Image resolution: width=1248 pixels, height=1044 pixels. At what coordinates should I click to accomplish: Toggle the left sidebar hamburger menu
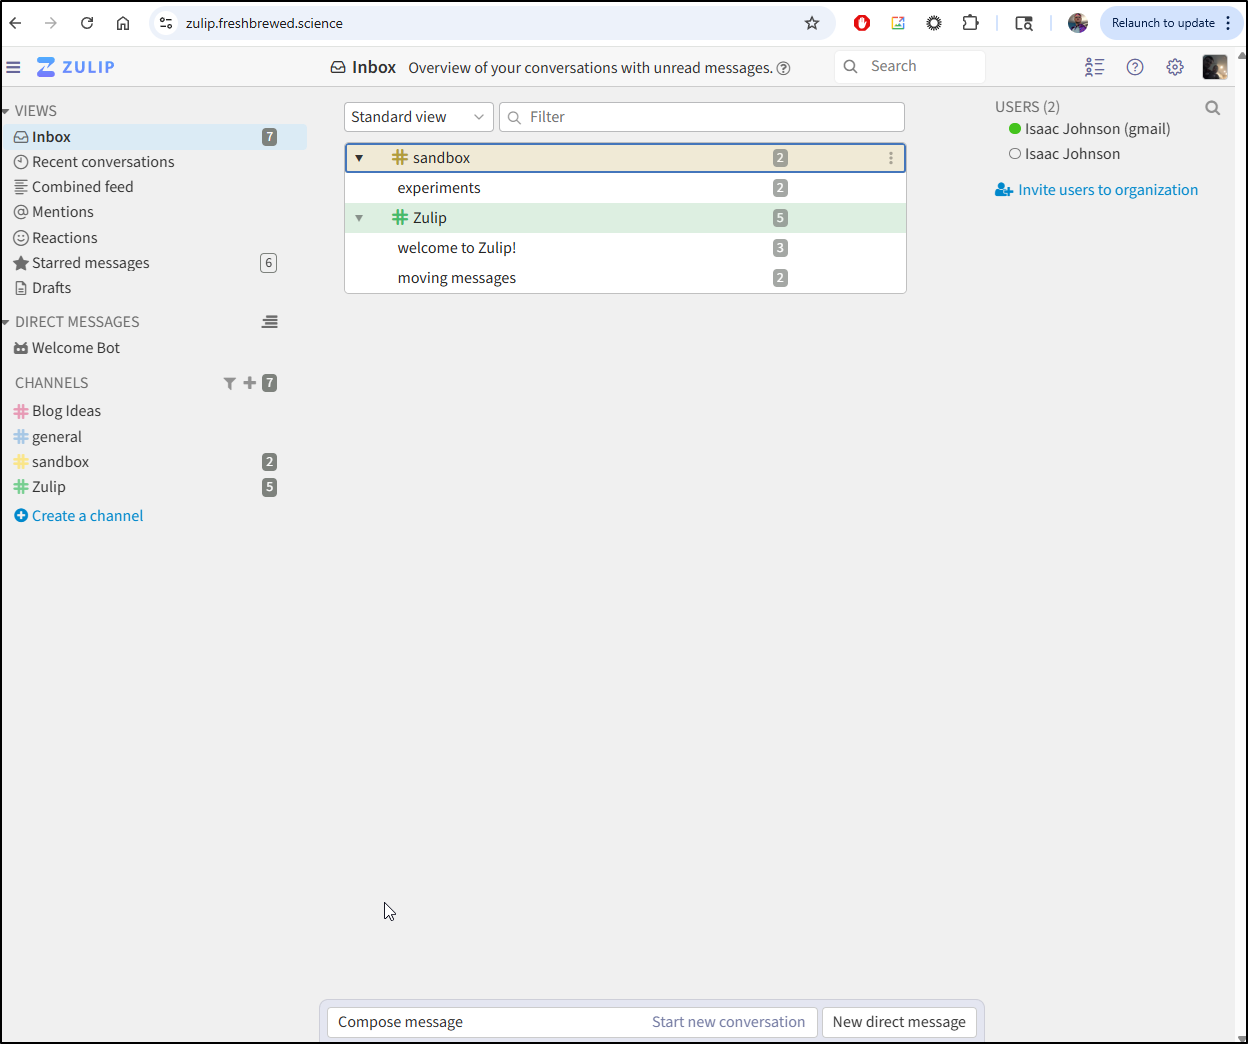coord(13,67)
